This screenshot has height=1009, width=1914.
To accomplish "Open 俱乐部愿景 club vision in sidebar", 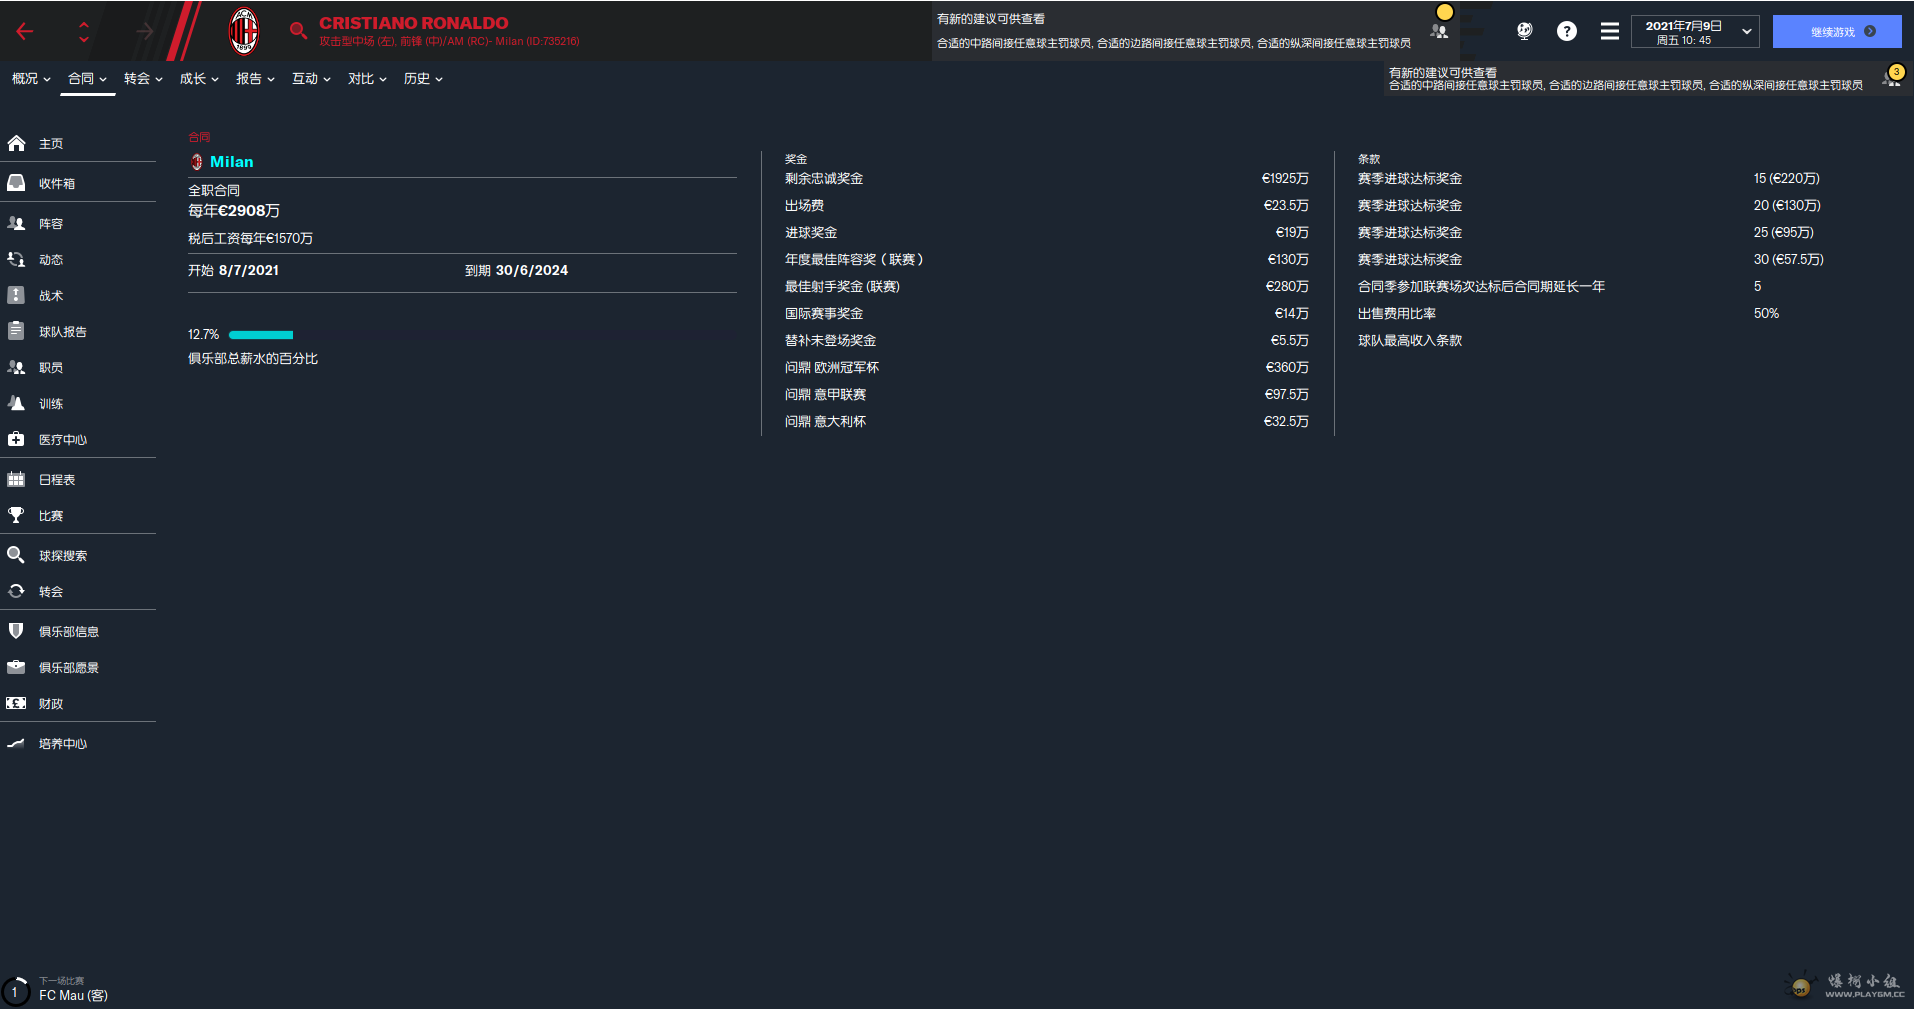I will click(78, 668).
